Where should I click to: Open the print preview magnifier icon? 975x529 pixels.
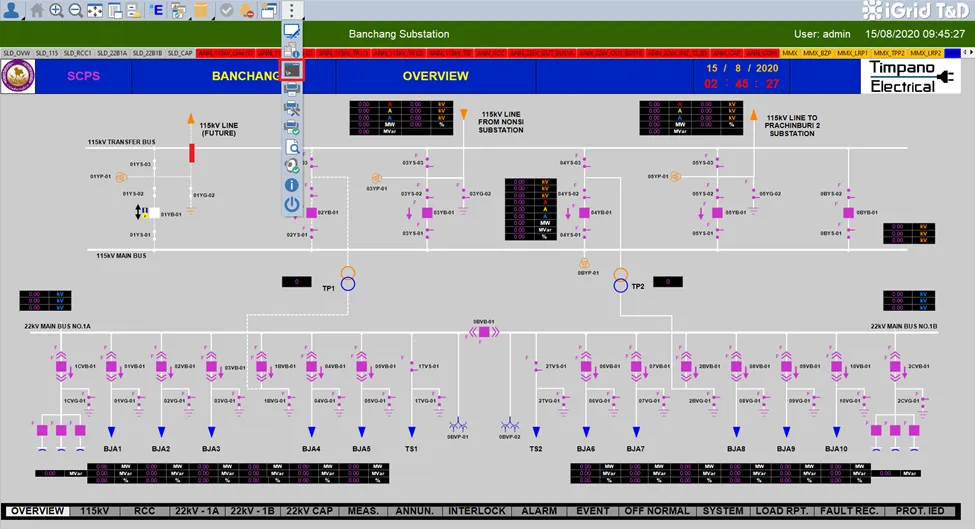(x=292, y=147)
